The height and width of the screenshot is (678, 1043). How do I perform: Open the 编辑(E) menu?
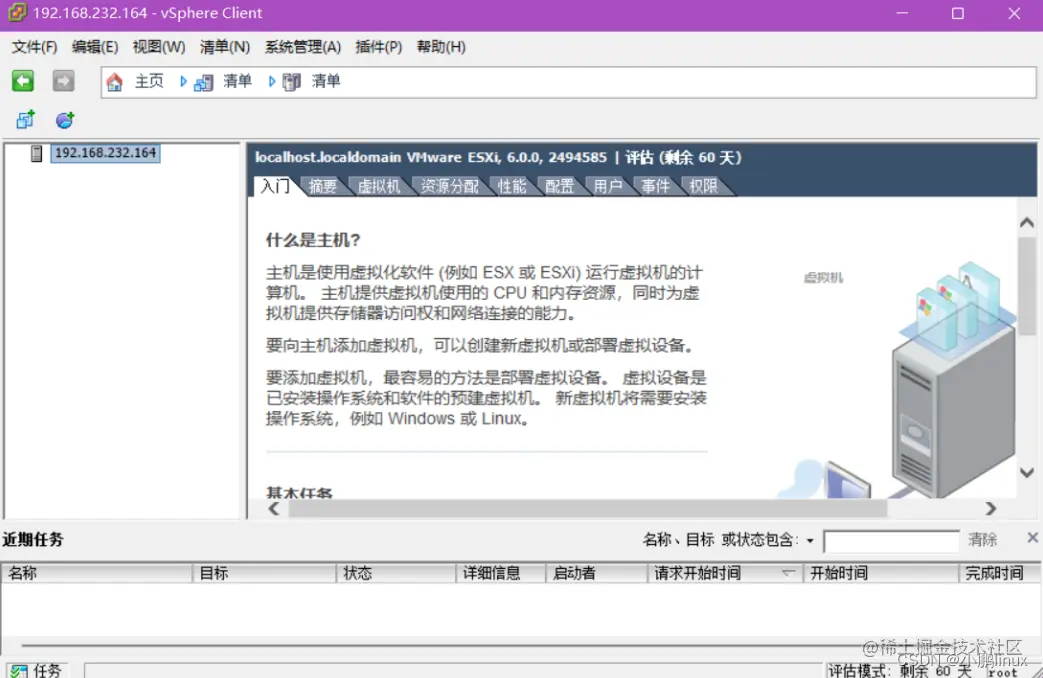94,47
